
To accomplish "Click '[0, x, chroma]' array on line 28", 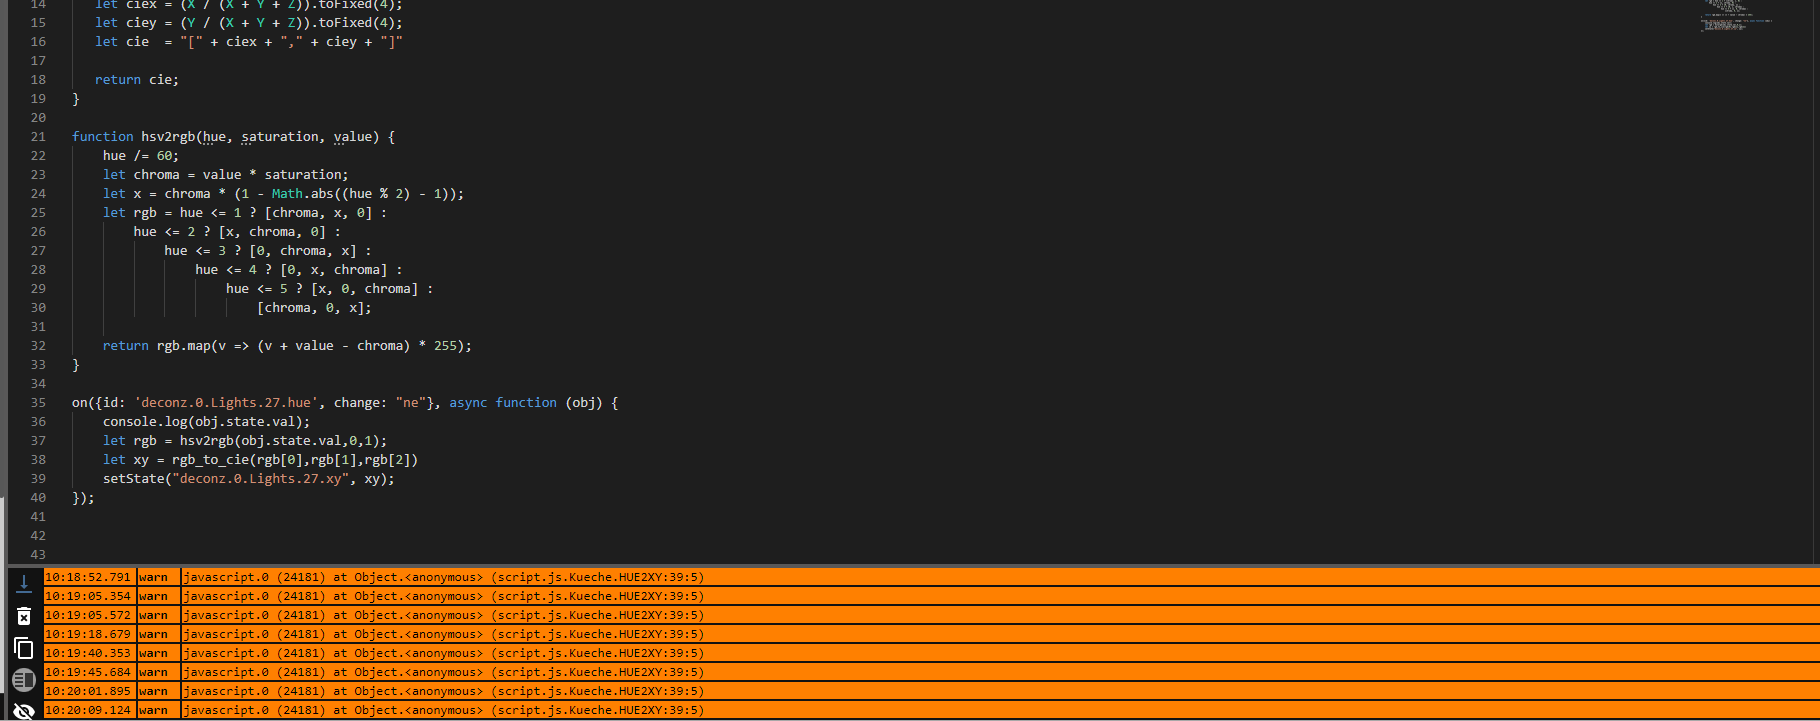I will [334, 270].
